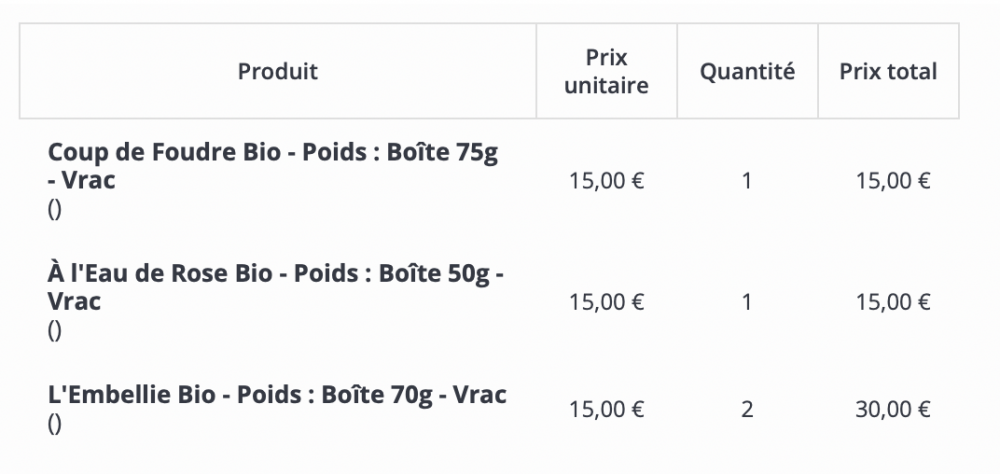
Task: Click the total price for À l'Eau de Rose
Action: click(x=893, y=301)
